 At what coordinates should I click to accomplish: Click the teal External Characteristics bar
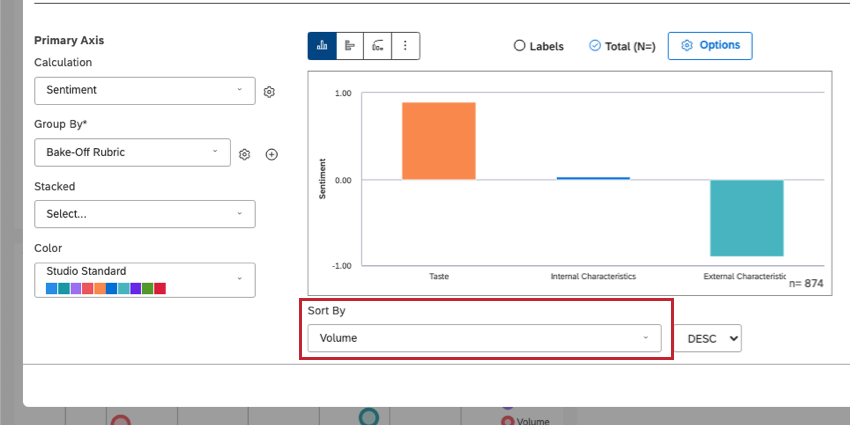pos(747,218)
